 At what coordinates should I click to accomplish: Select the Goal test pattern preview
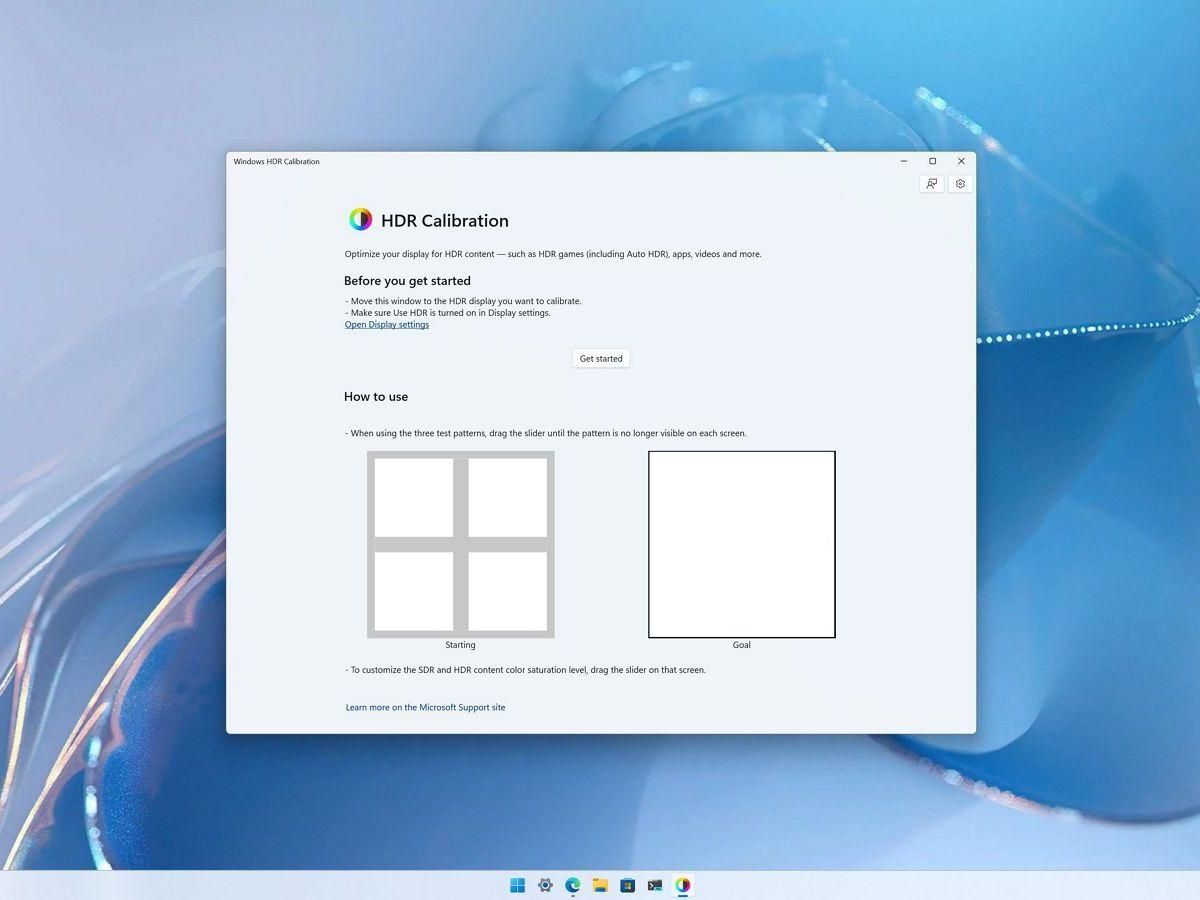(x=741, y=544)
